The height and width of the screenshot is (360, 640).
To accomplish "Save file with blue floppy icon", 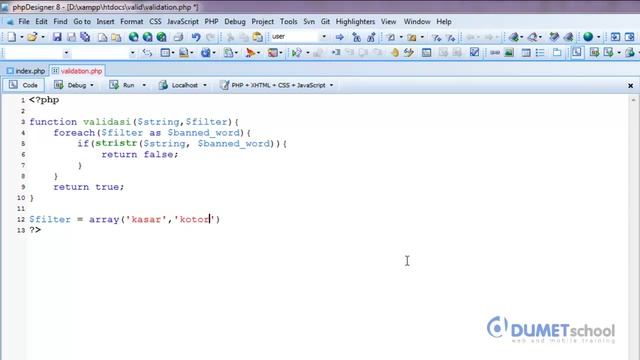I will [57, 37].
